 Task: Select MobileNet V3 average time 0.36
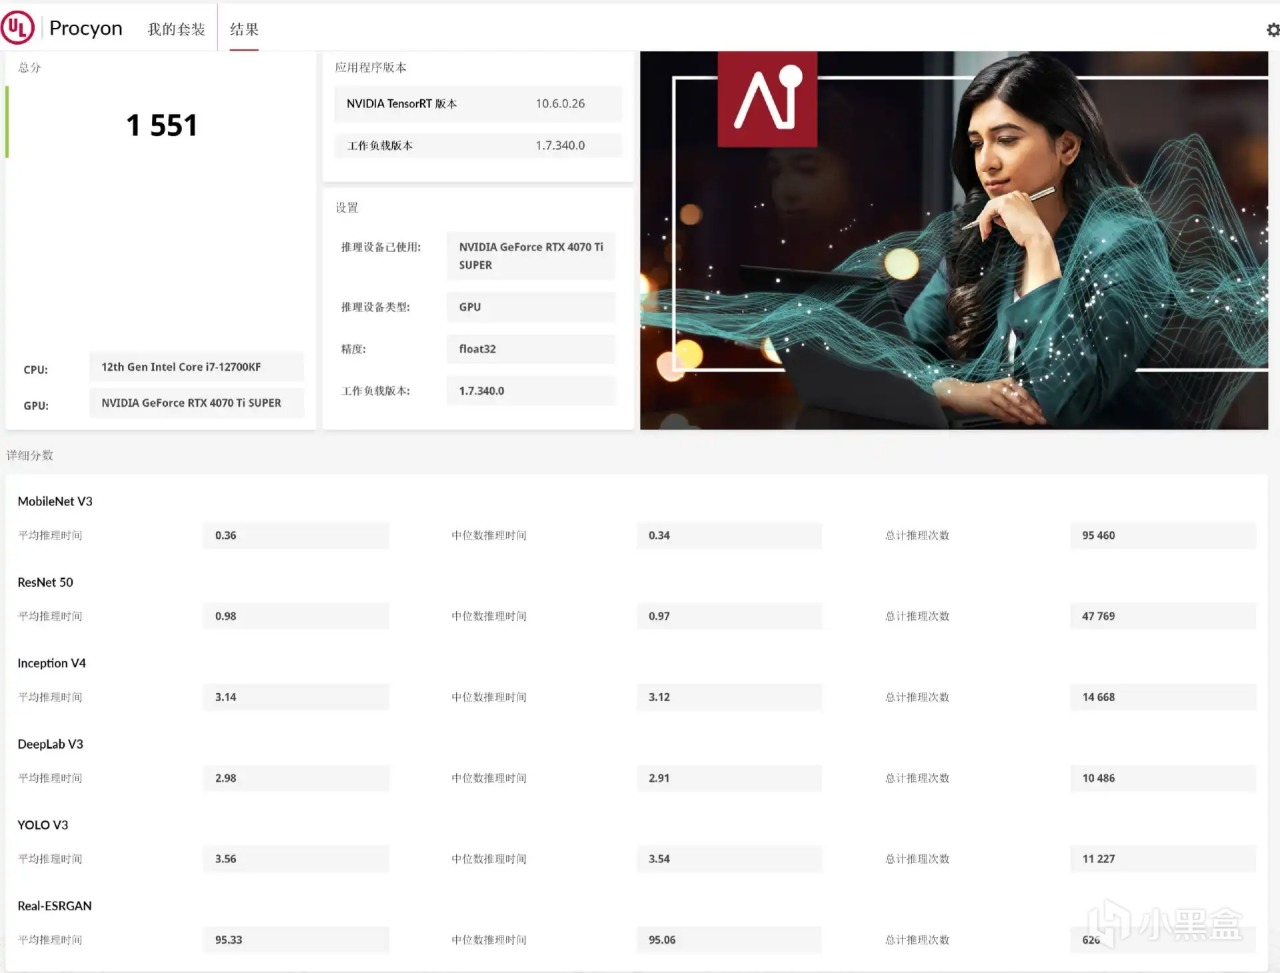point(296,535)
